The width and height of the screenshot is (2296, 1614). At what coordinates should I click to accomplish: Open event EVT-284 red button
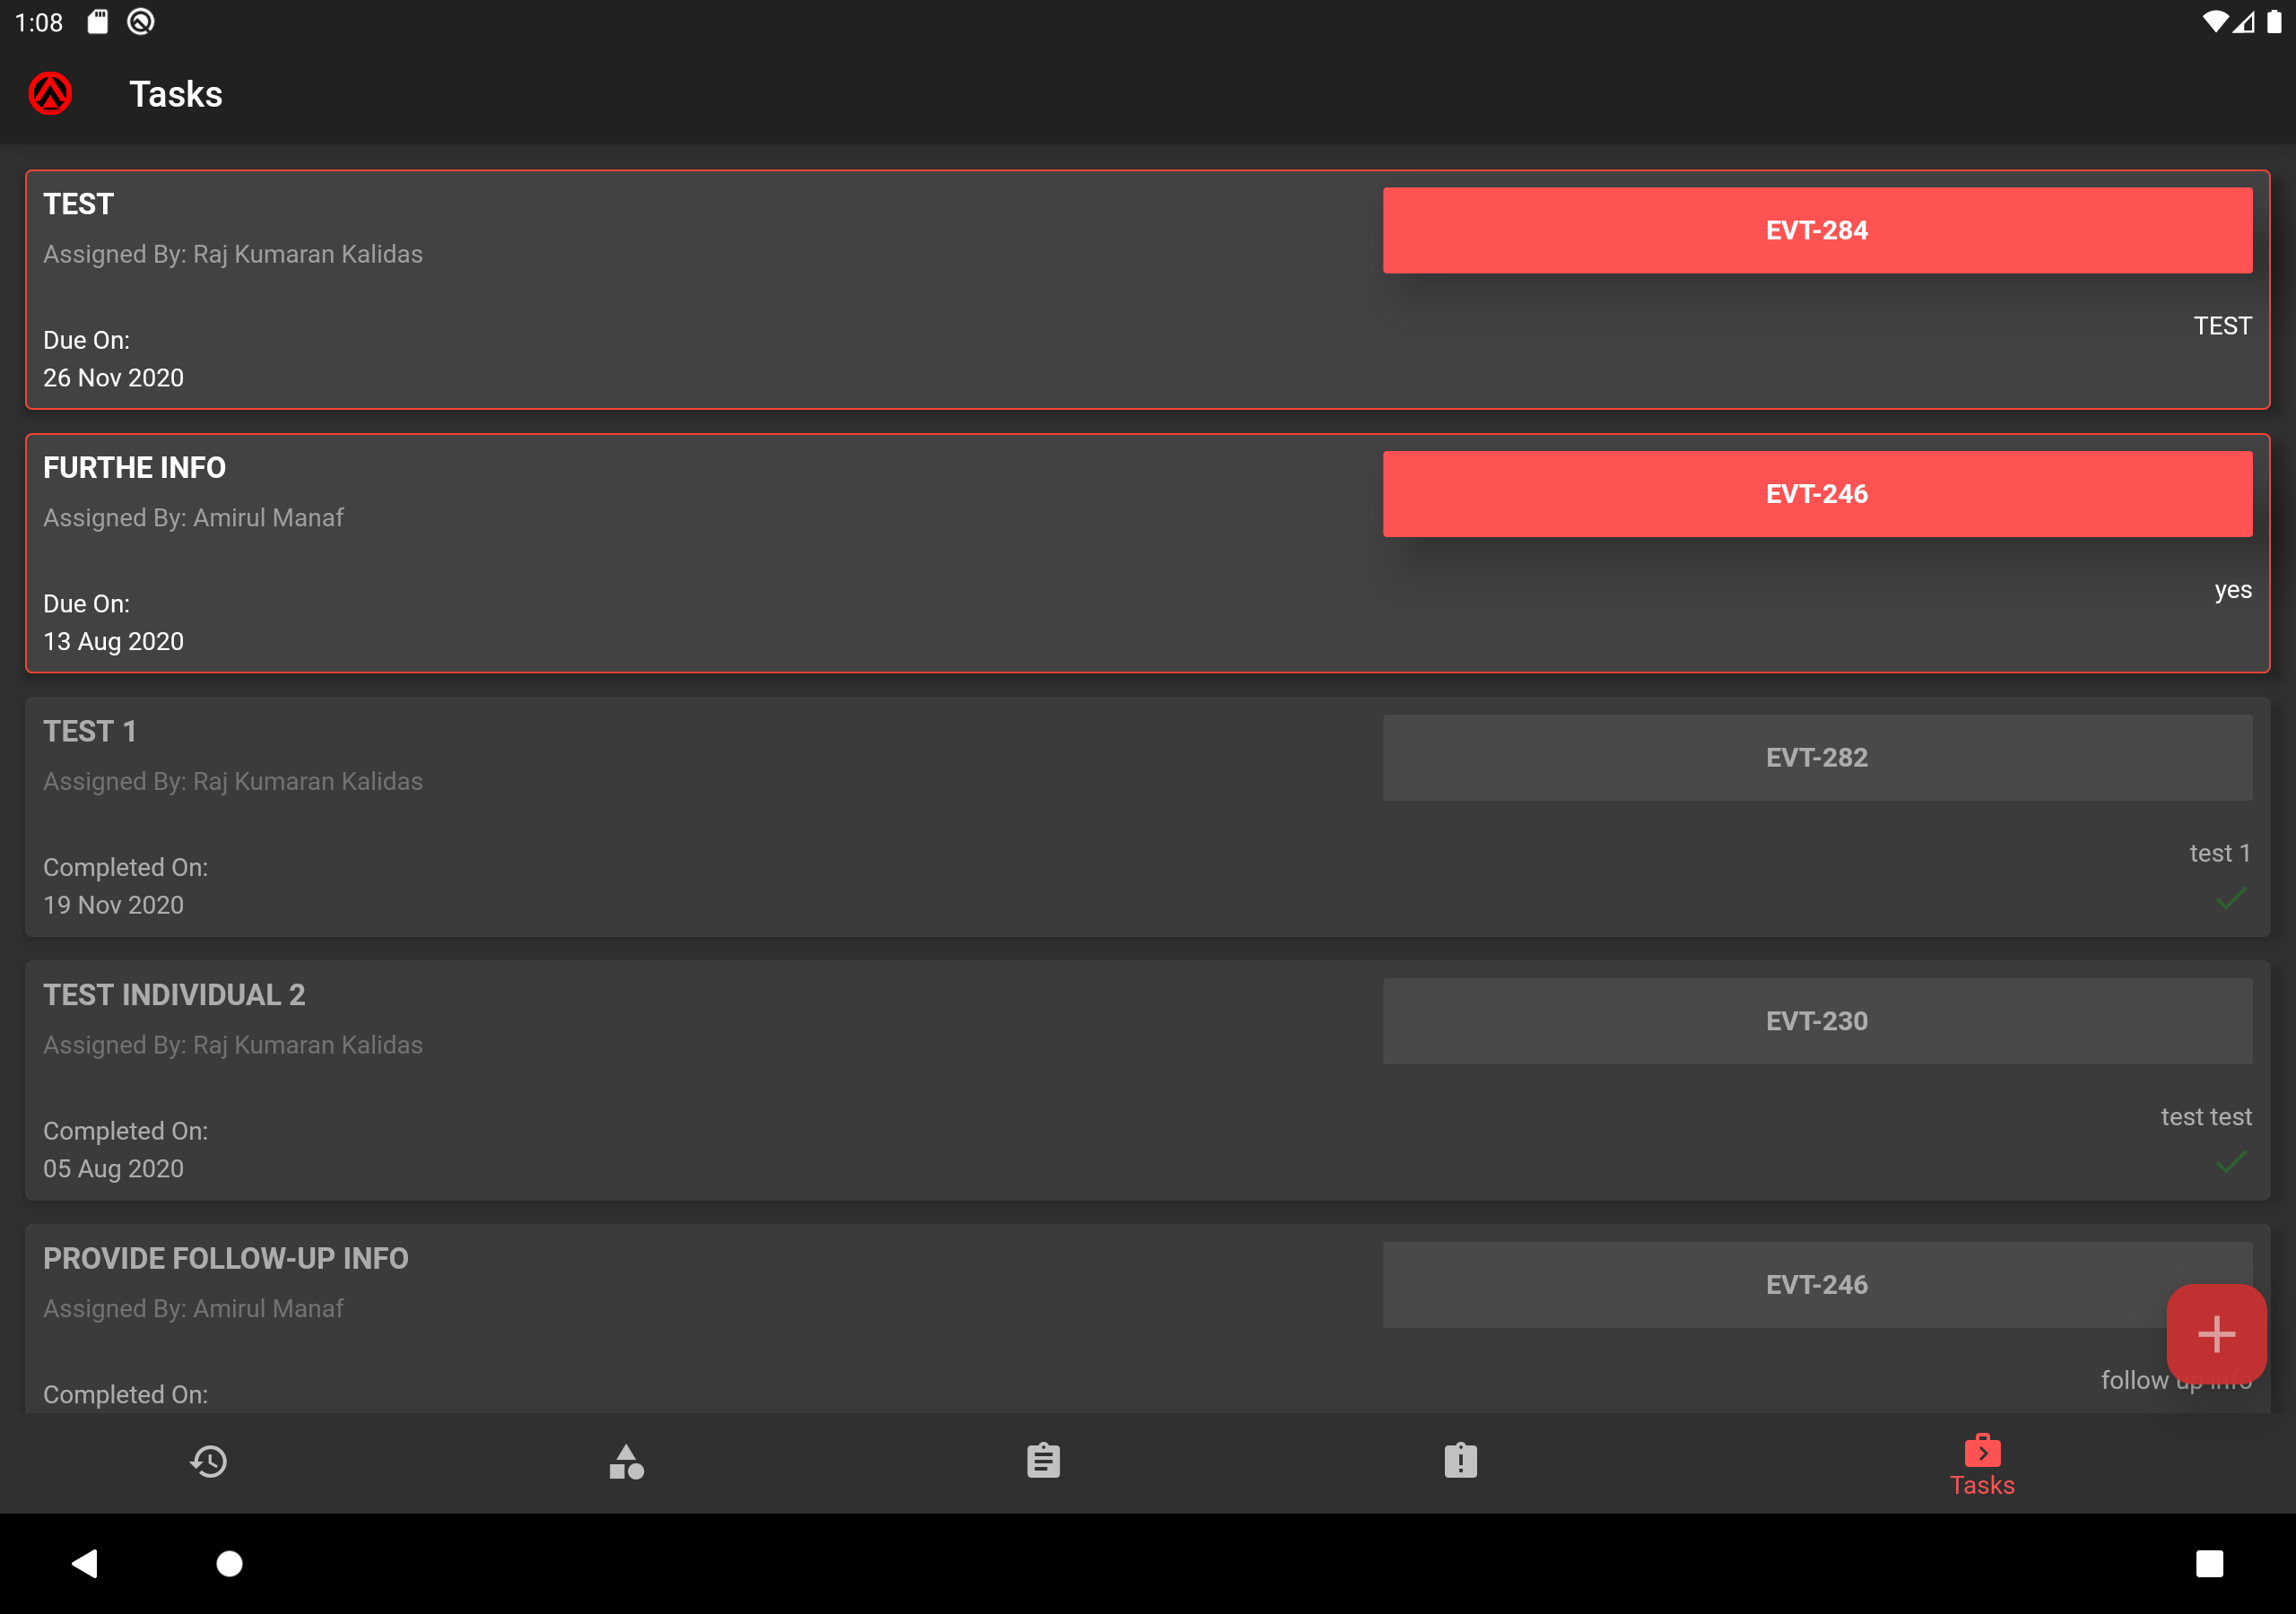(1817, 230)
